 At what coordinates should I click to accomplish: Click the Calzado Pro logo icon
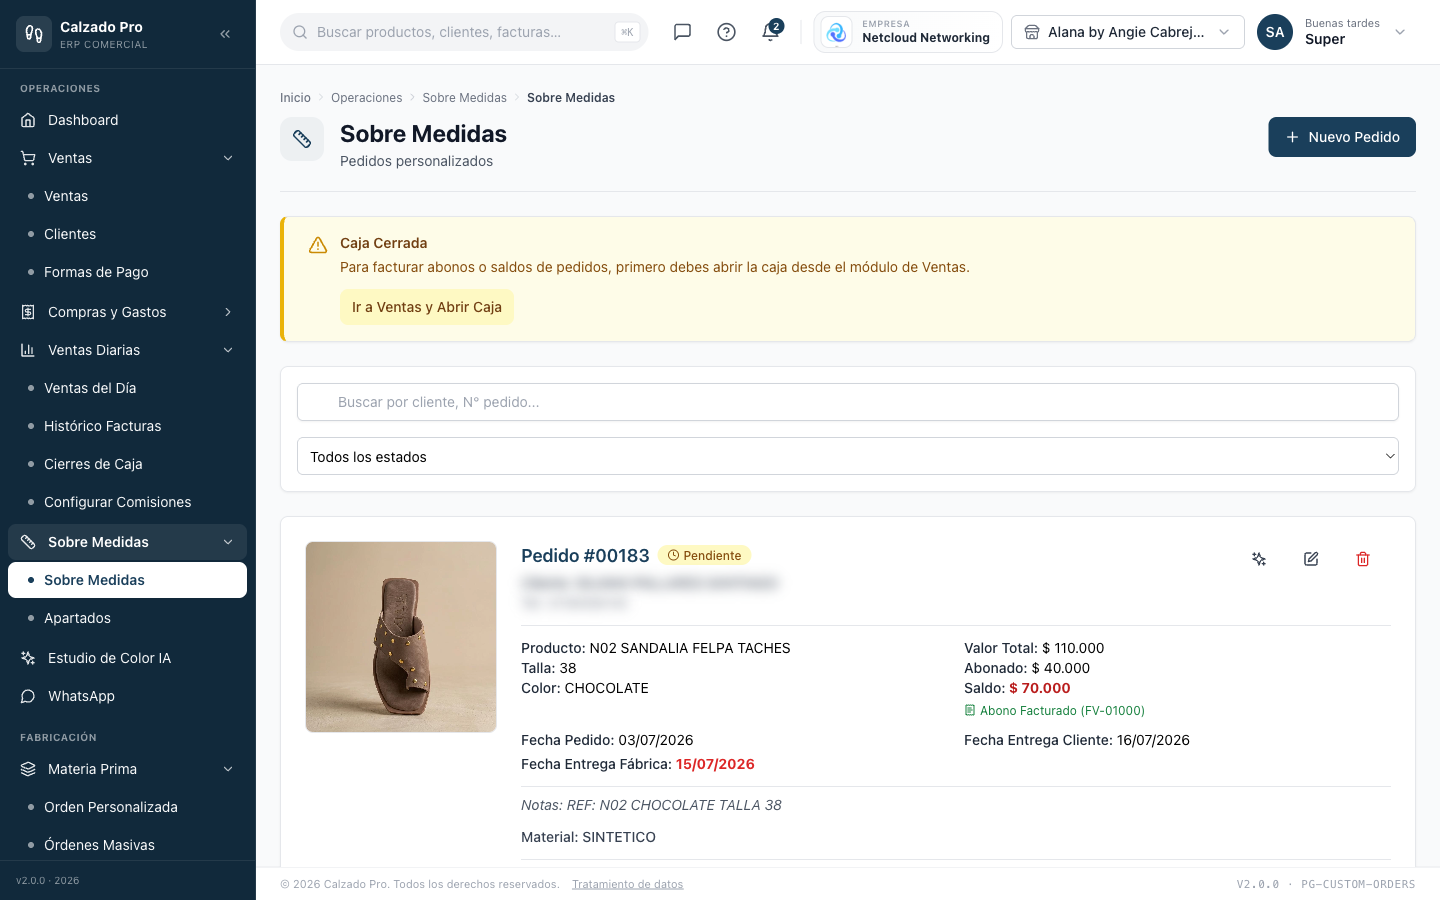34,34
